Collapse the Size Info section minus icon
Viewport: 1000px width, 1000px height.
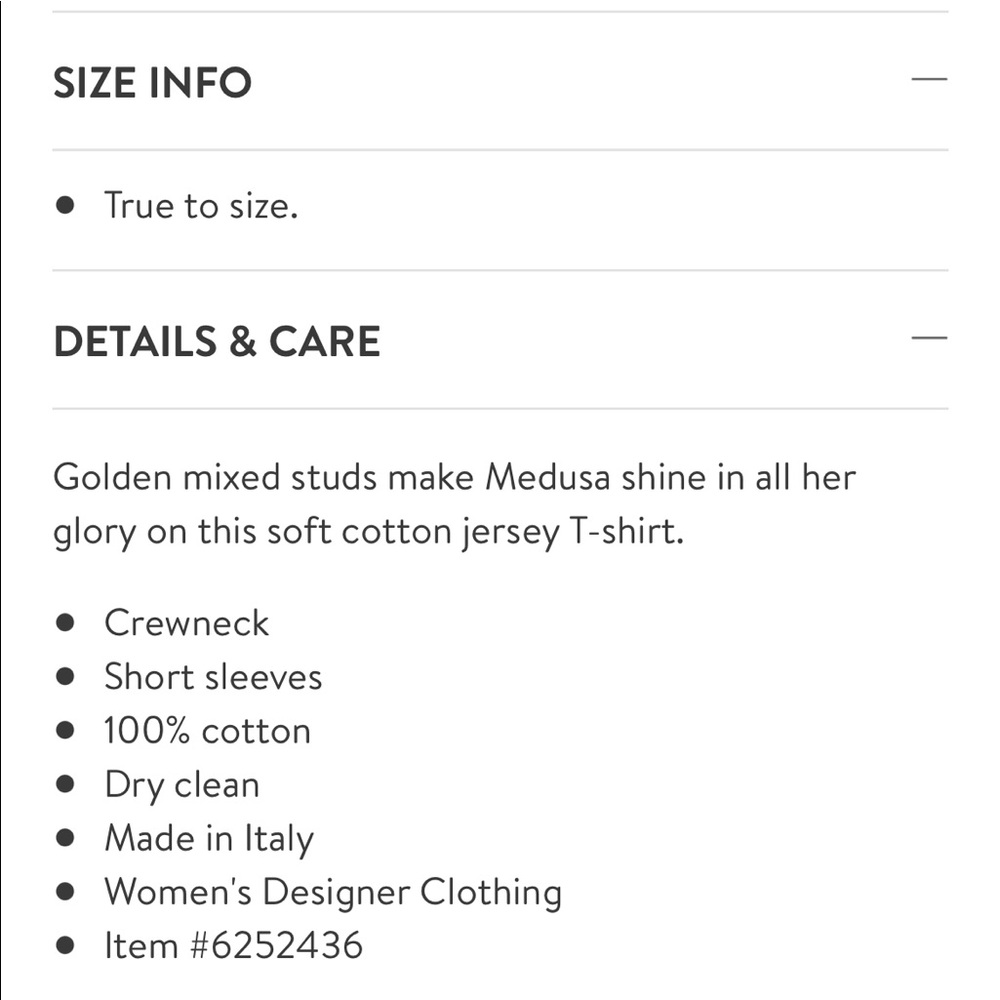pyautogui.click(x=929, y=79)
